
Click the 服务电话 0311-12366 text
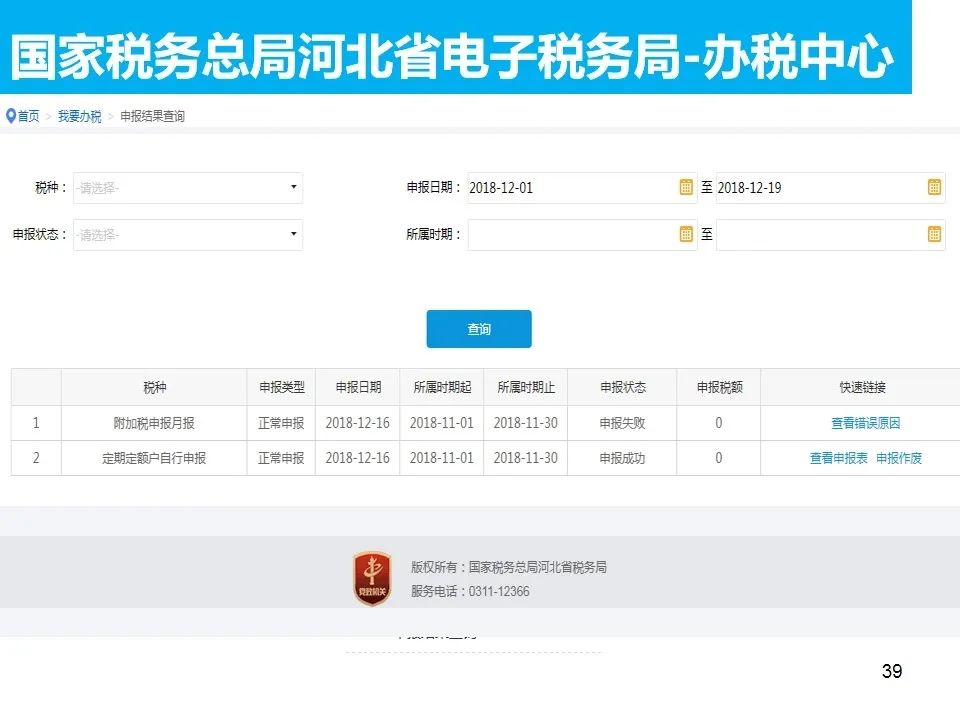[470, 591]
